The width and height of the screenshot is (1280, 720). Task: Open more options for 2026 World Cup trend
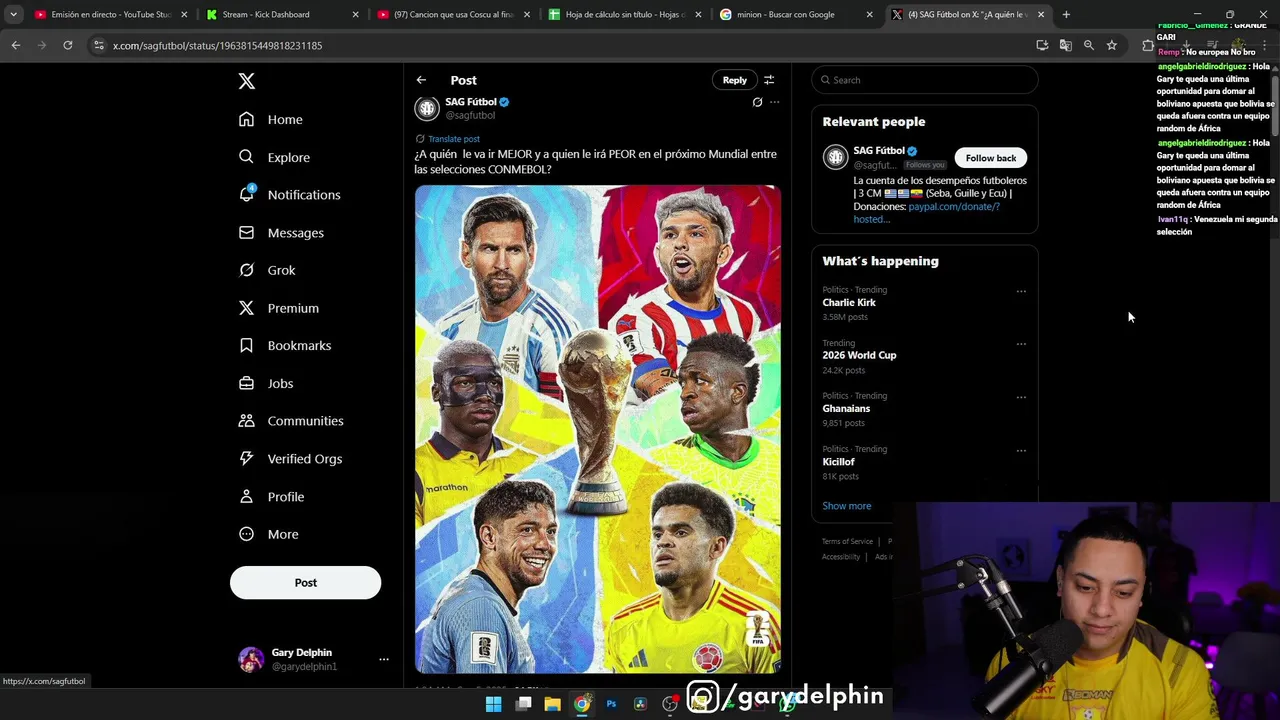click(x=1021, y=344)
